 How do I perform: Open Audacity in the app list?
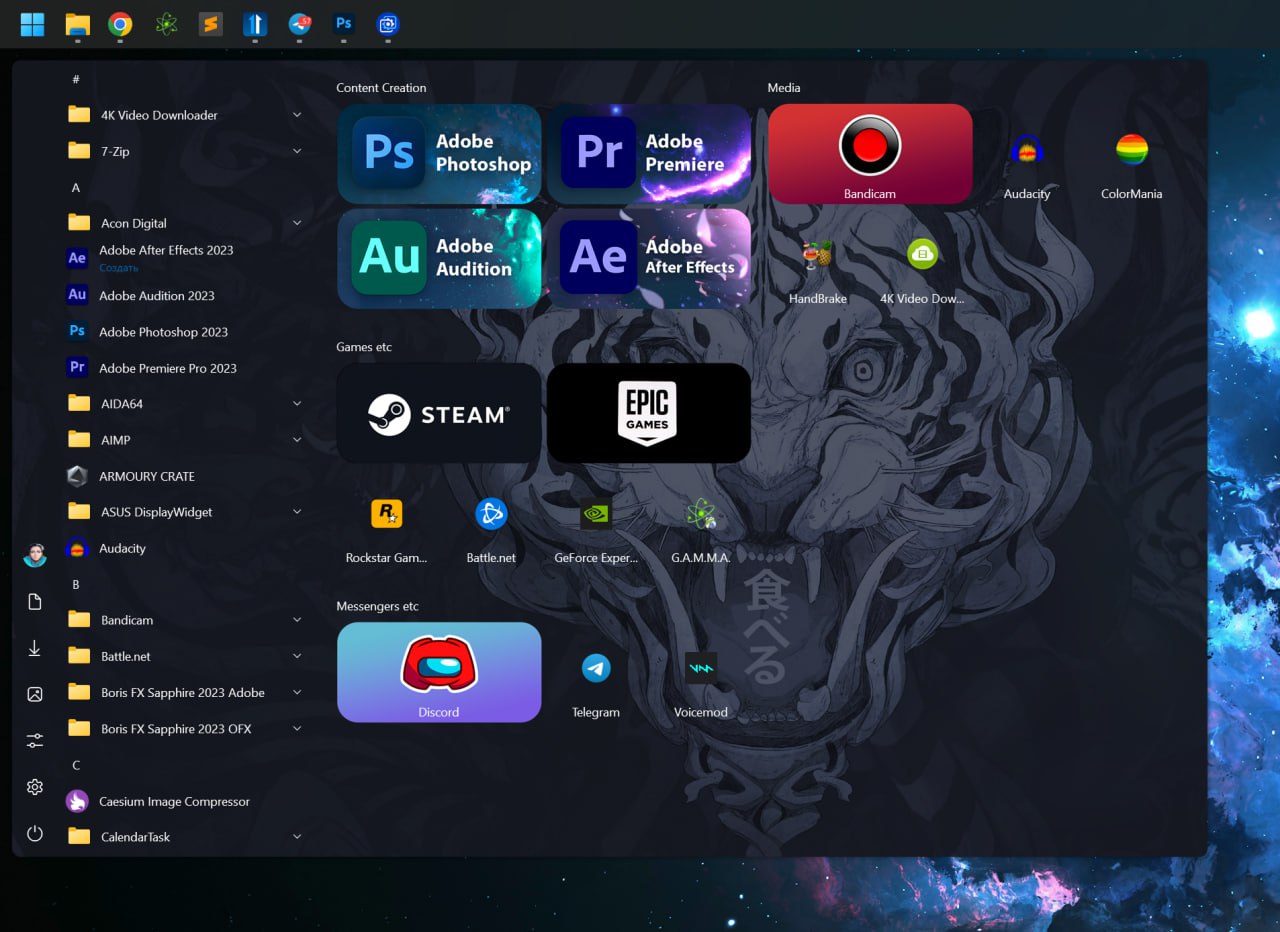coord(185,548)
